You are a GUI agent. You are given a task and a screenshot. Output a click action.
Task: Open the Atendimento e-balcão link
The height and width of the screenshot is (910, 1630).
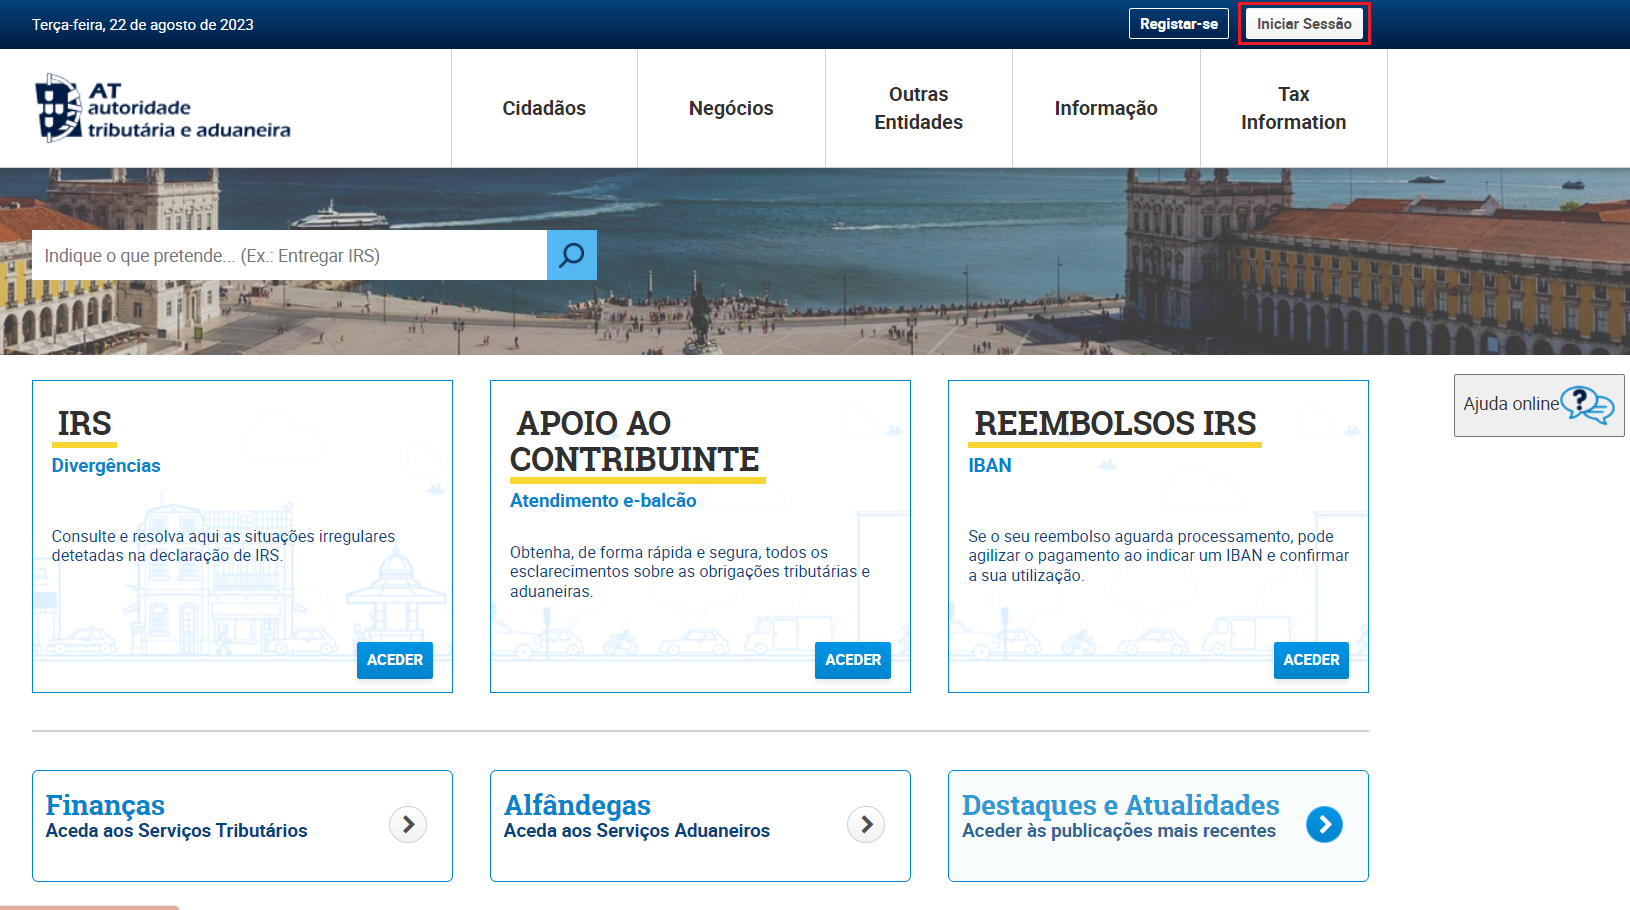point(603,500)
